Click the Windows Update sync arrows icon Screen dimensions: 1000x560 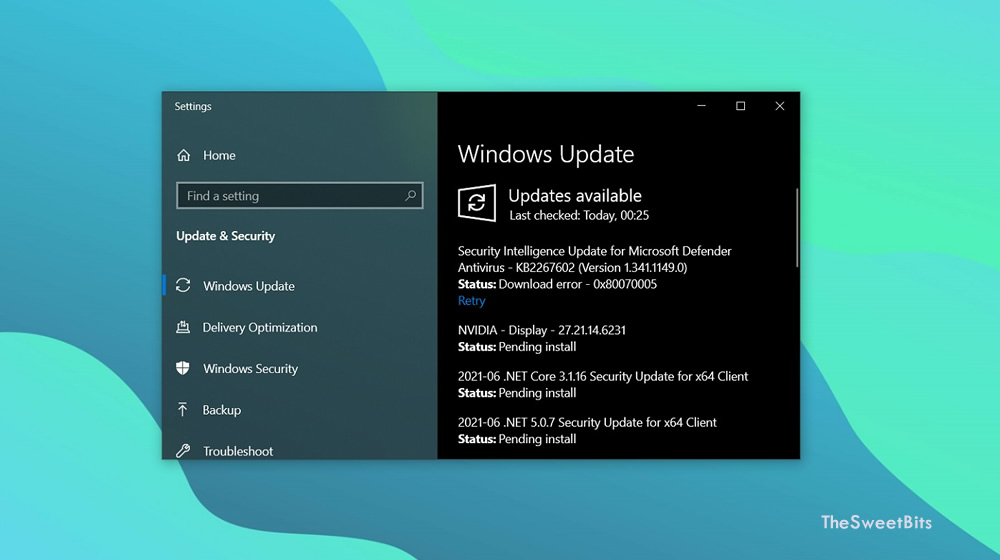(x=183, y=285)
